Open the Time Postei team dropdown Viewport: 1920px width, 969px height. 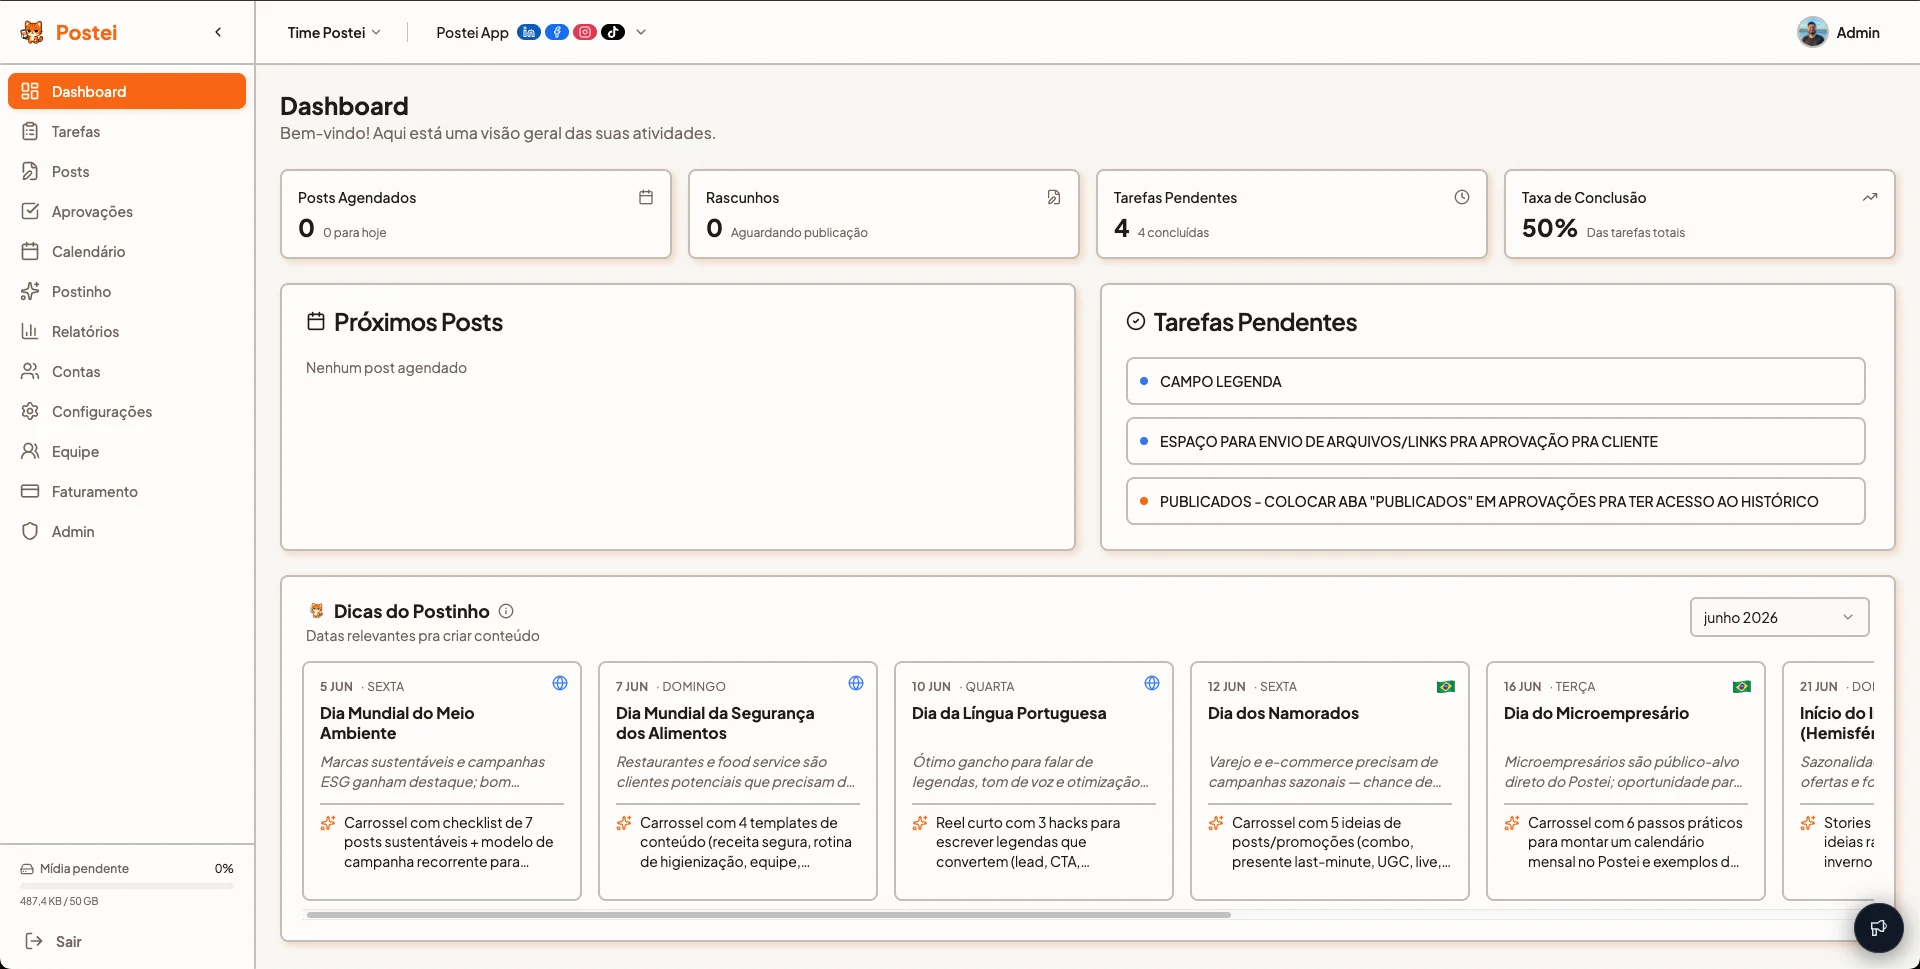334,32
